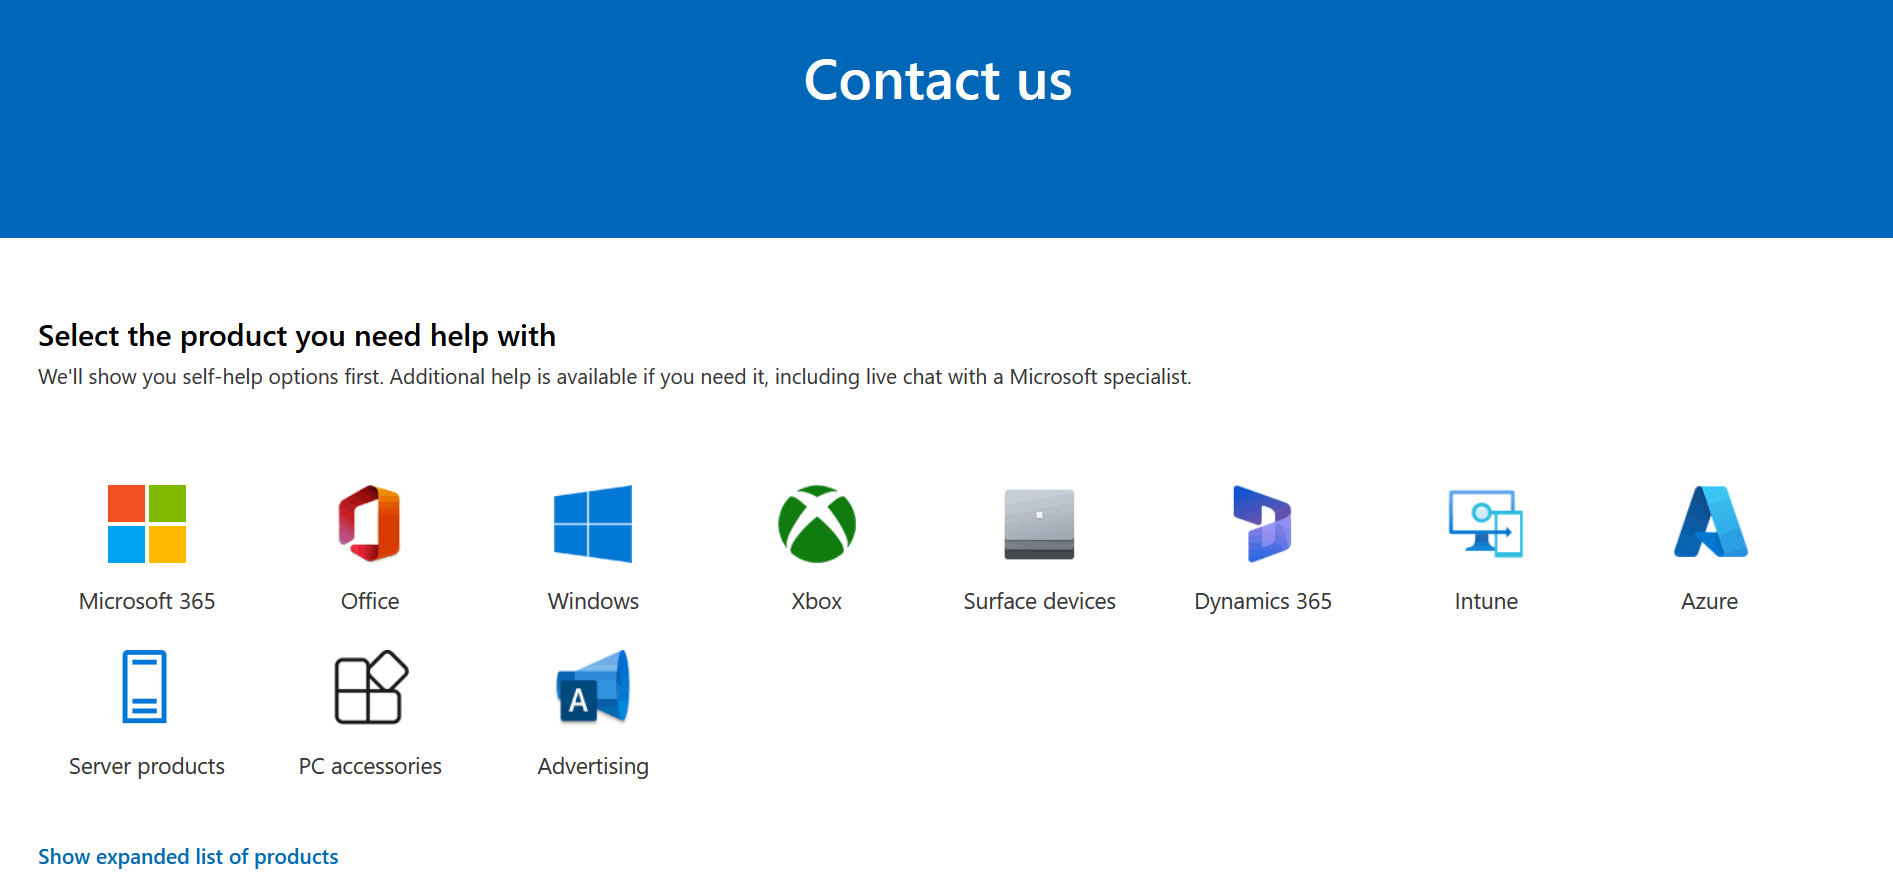
Task: Open the 'Azure' product label
Action: click(x=1710, y=601)
